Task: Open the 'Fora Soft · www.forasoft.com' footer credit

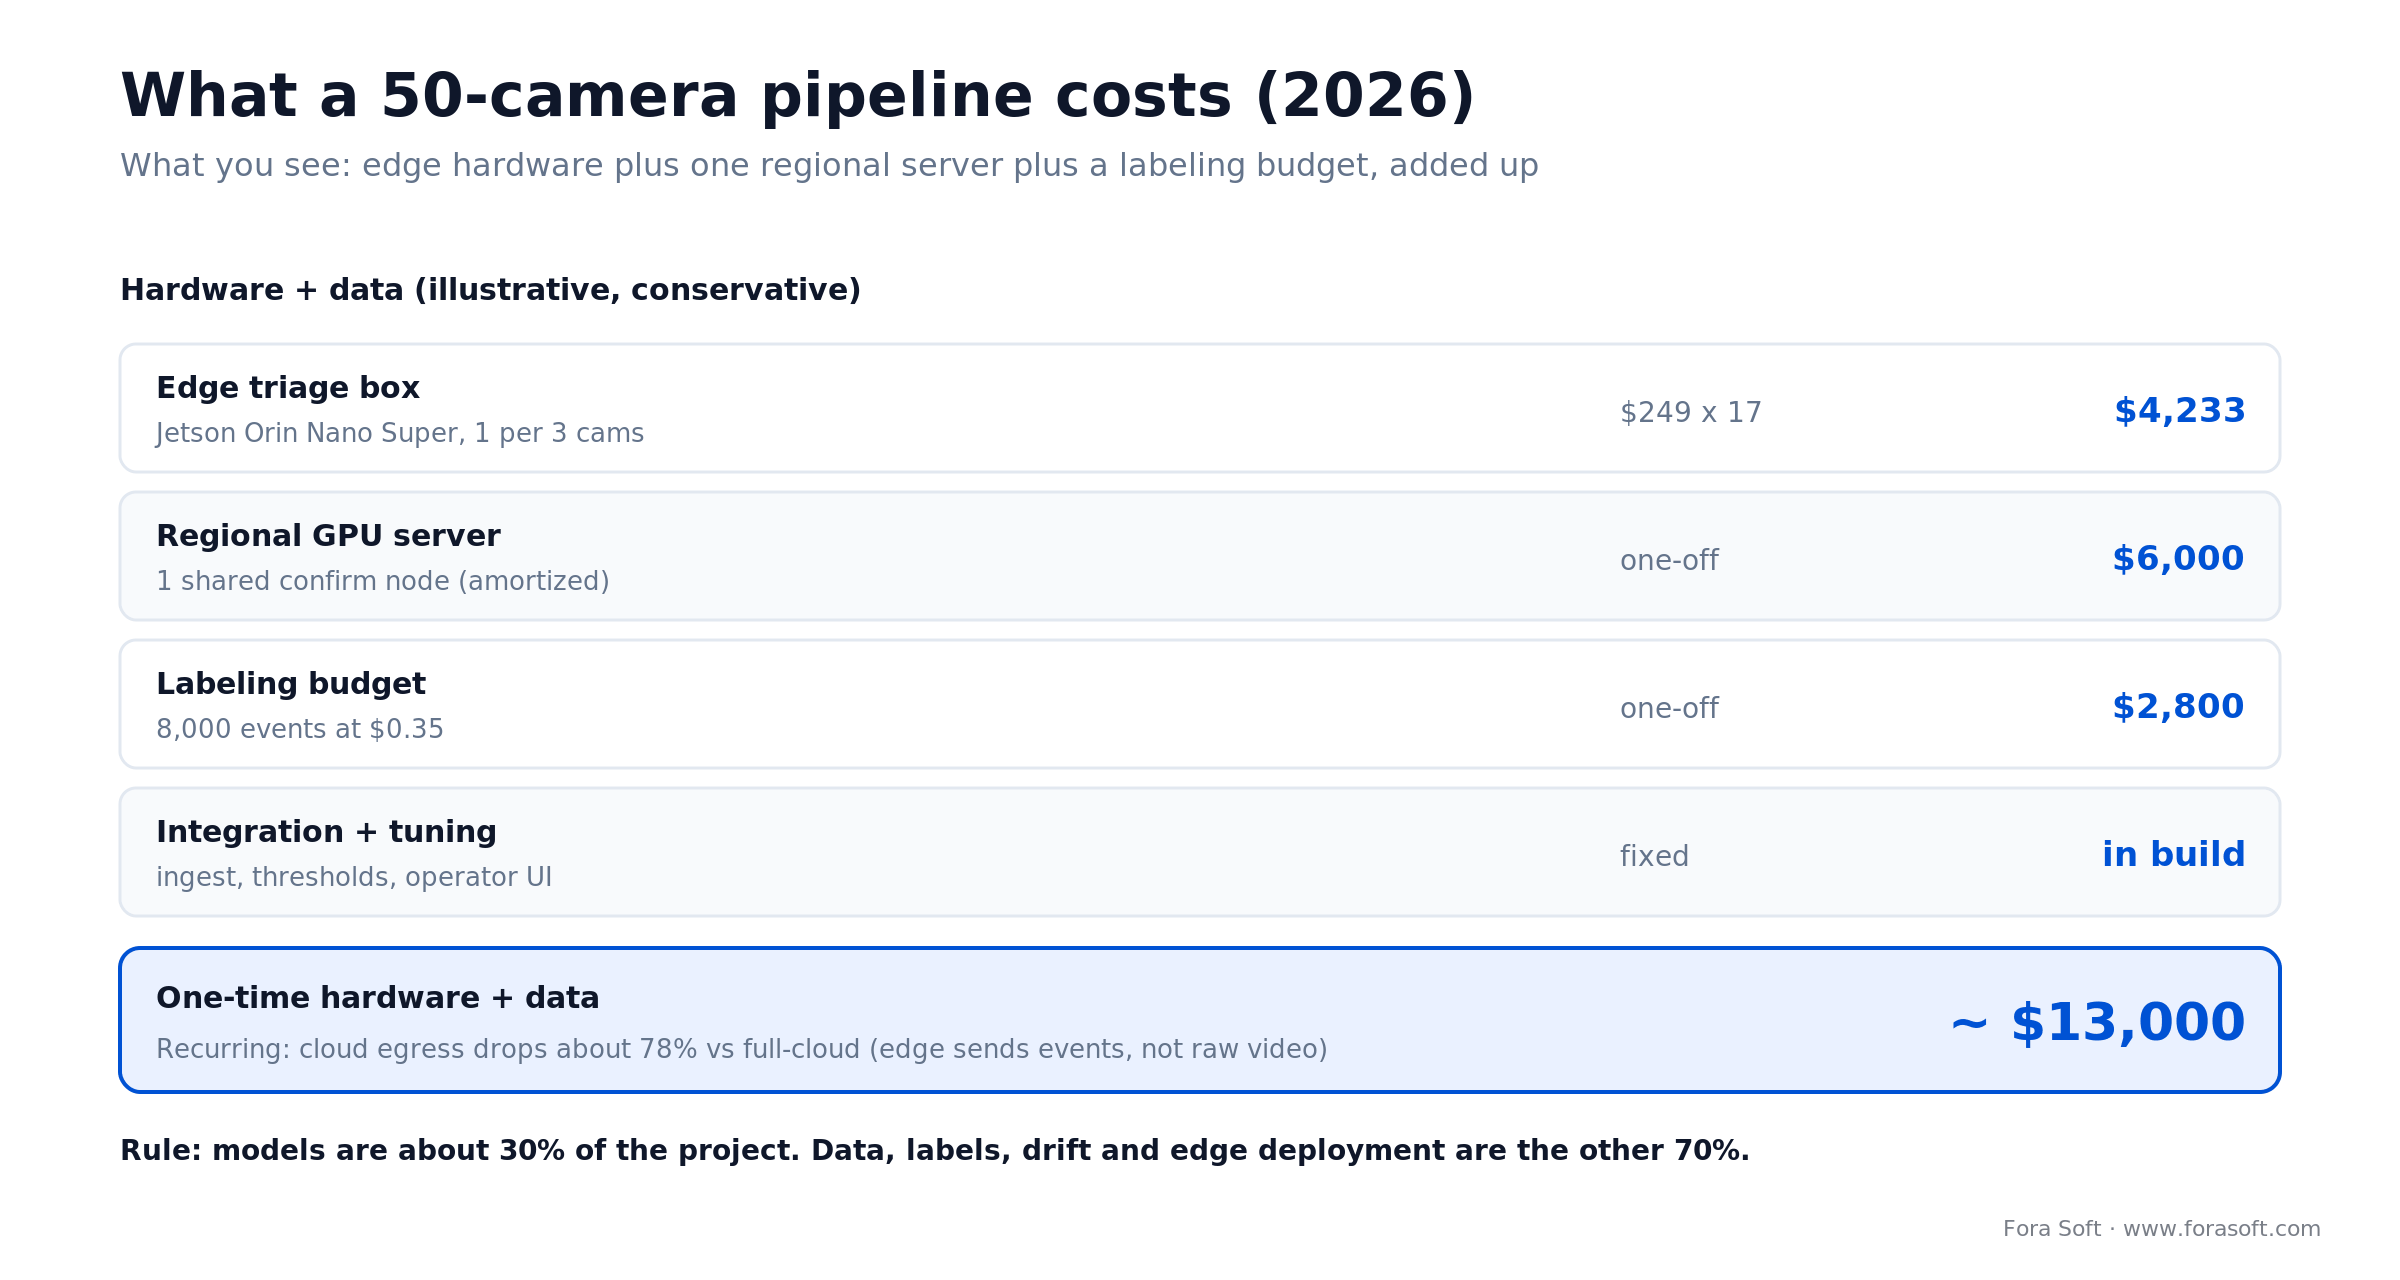Action: tap(2162, 1229)
